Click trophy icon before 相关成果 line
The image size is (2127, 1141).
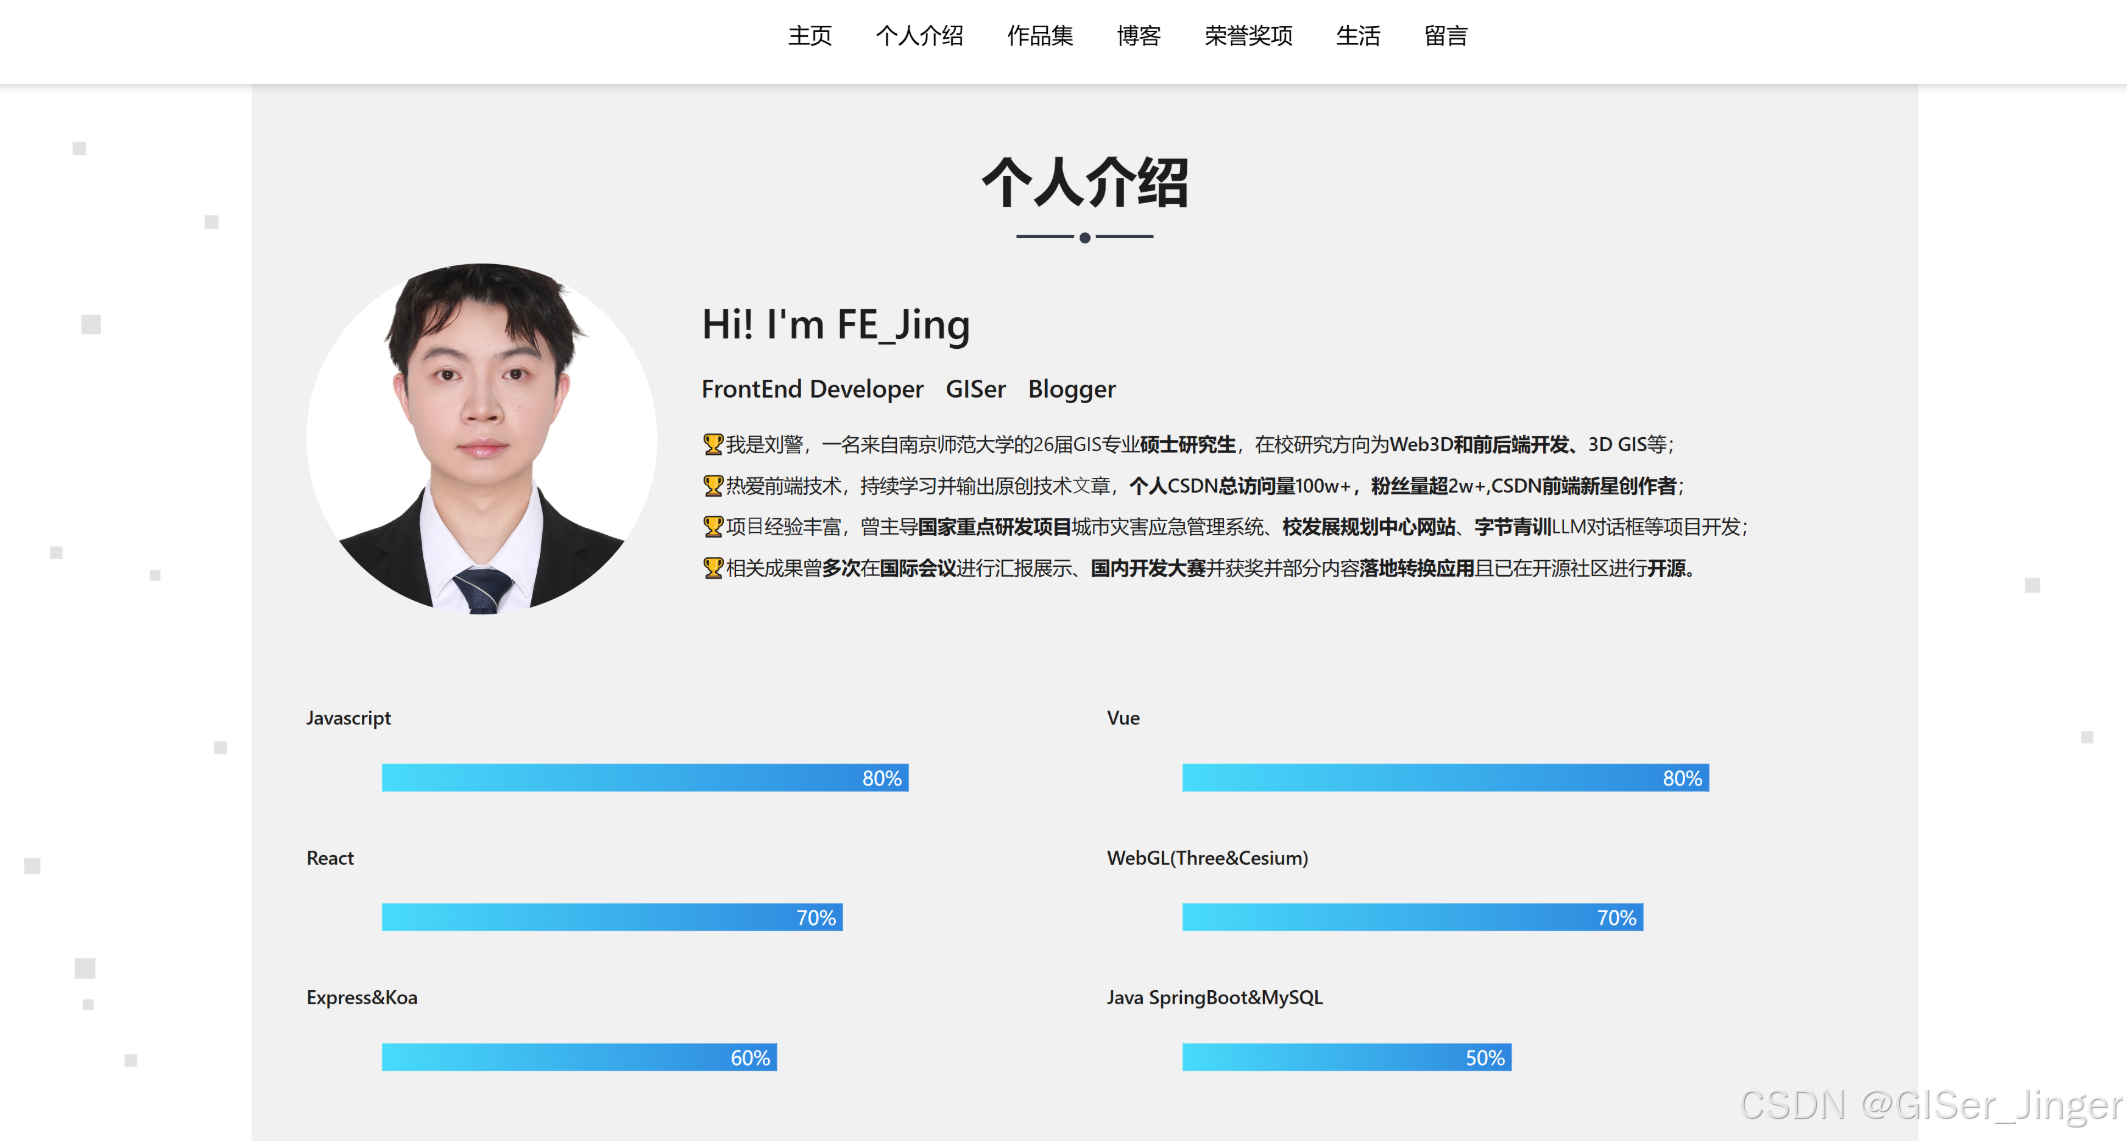[x=712, y=569]
